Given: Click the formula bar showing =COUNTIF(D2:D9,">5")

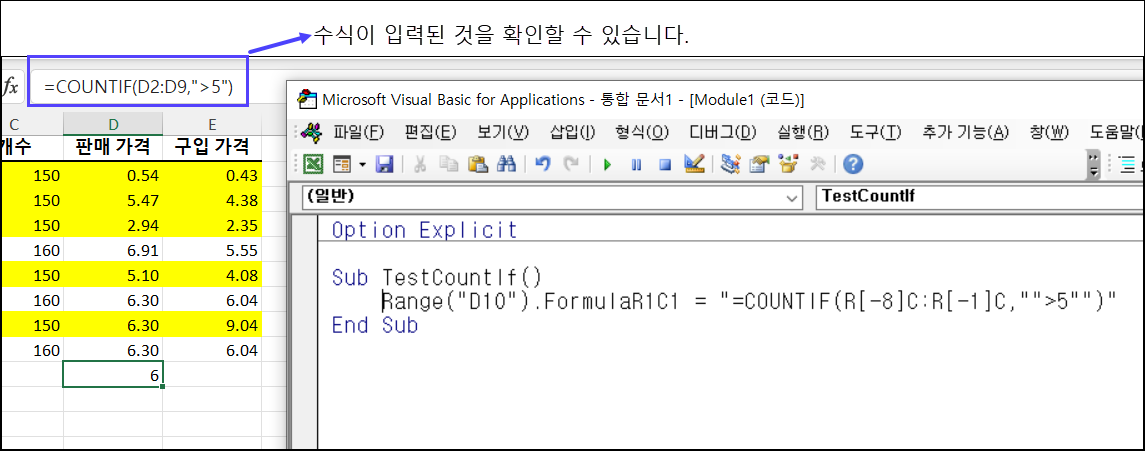Looking at the screenshot, I should tap(138, 87).
